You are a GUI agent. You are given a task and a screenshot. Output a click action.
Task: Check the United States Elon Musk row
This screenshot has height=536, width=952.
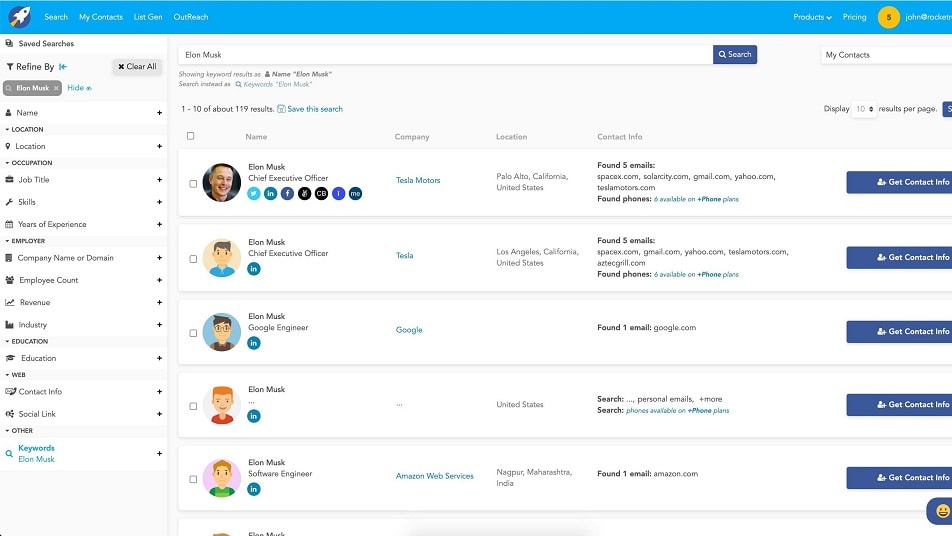click(193, 406)
